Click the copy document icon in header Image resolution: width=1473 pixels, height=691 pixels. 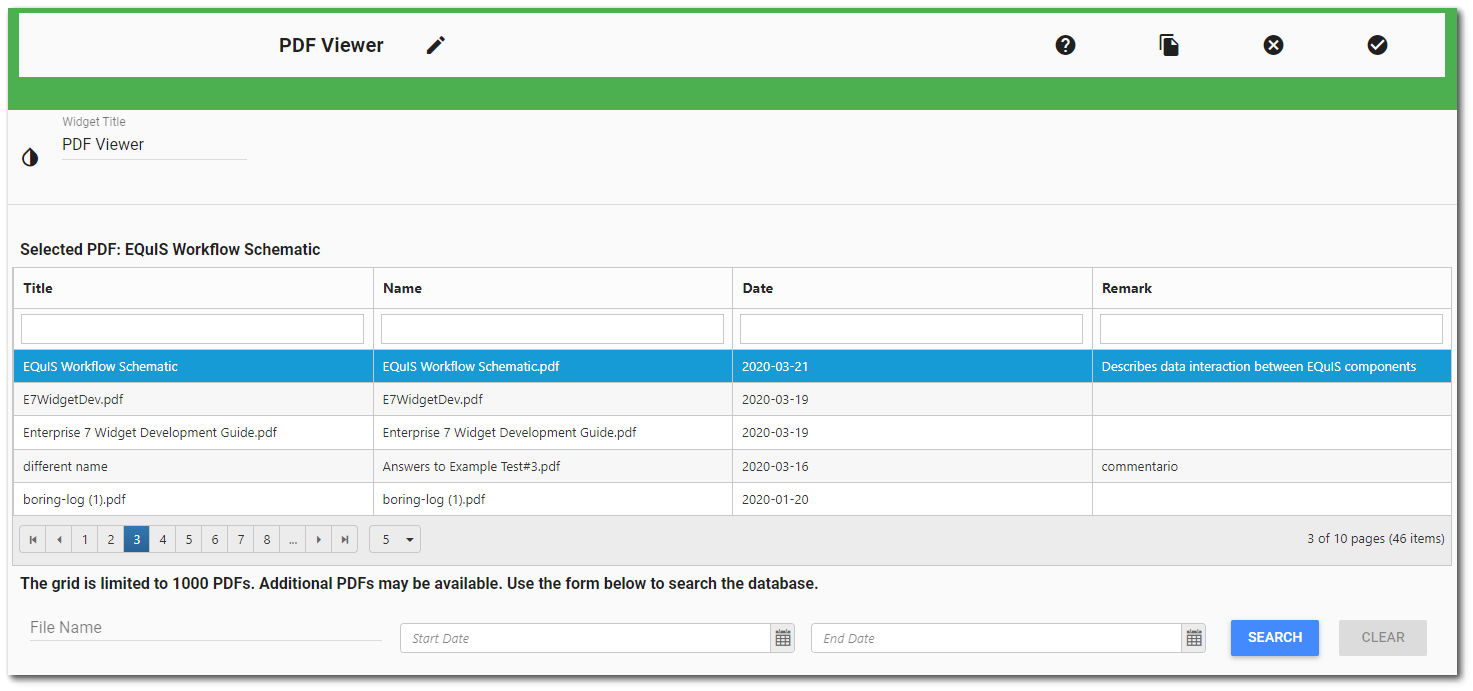1169,45
